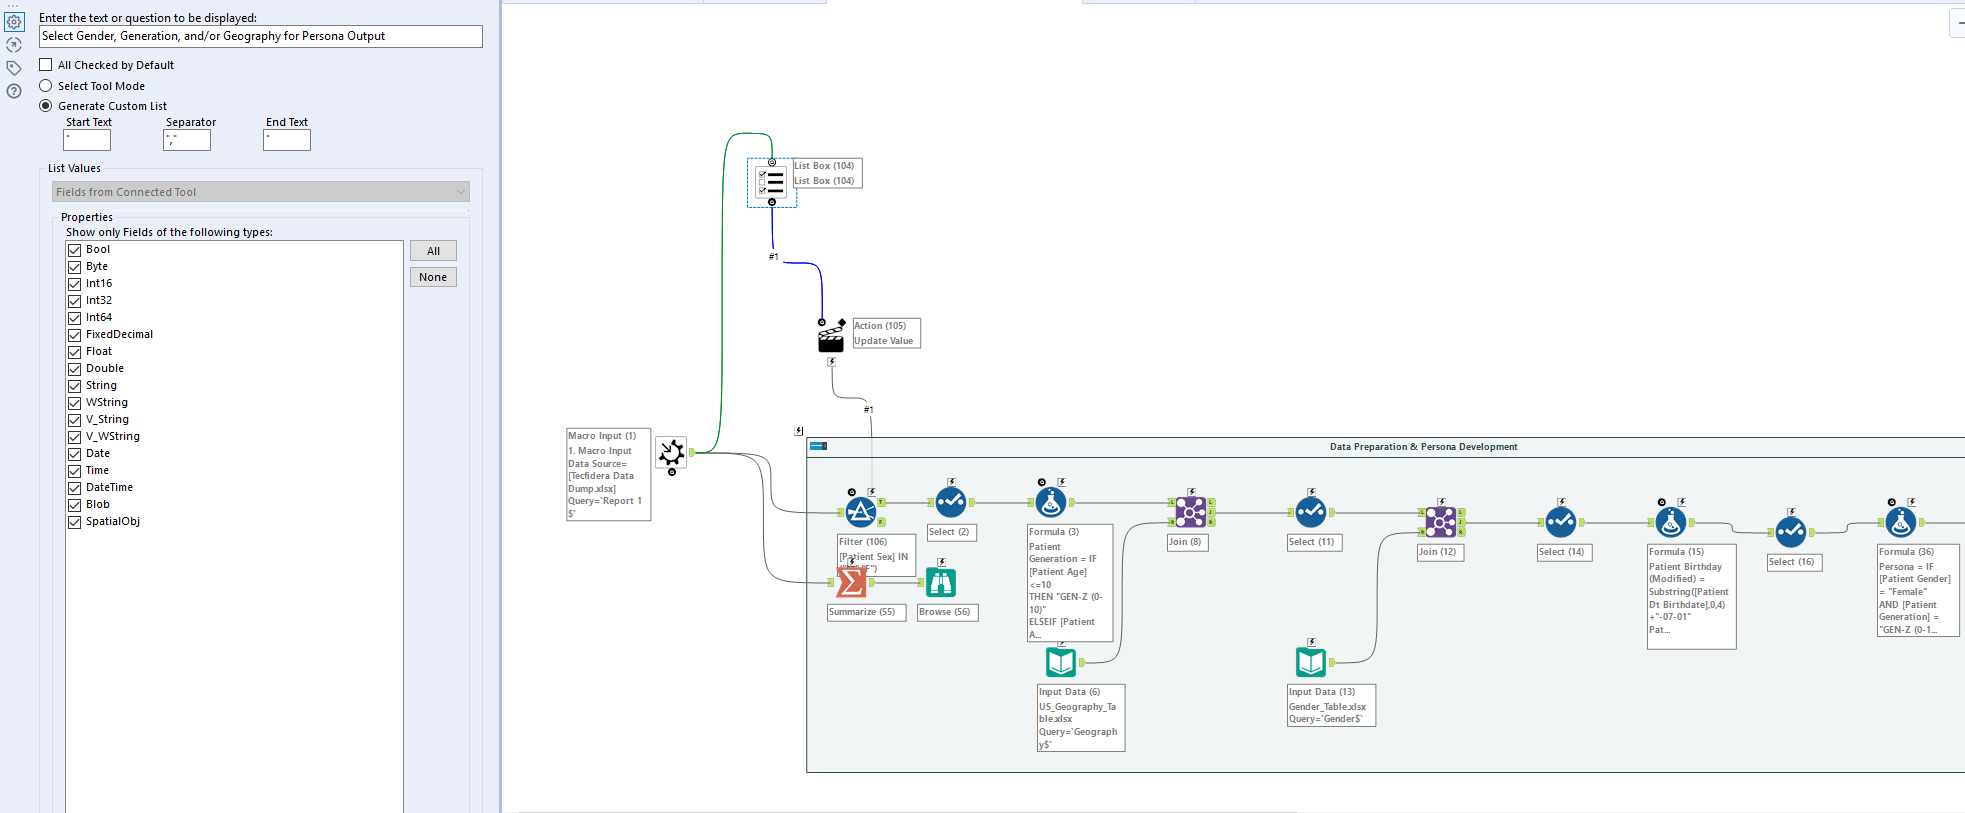Select the Summarize (55) tool icon

click(851, 582)
